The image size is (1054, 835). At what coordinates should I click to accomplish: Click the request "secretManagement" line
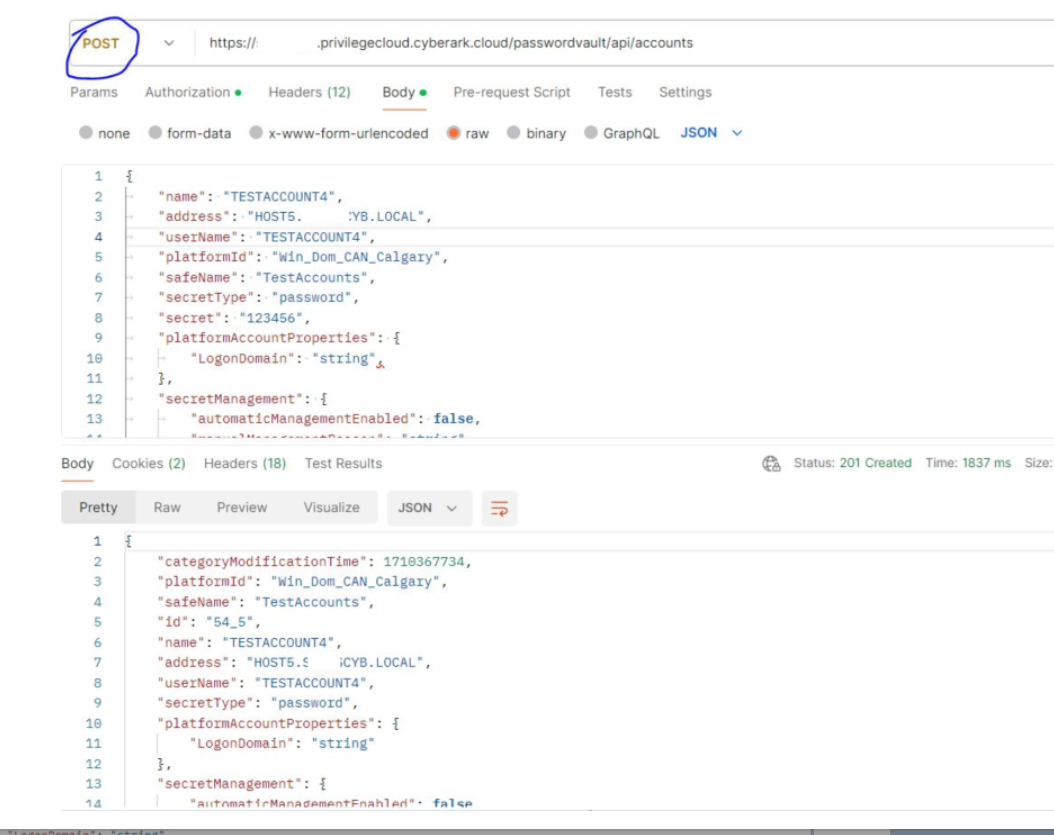(x=242, y=399)
